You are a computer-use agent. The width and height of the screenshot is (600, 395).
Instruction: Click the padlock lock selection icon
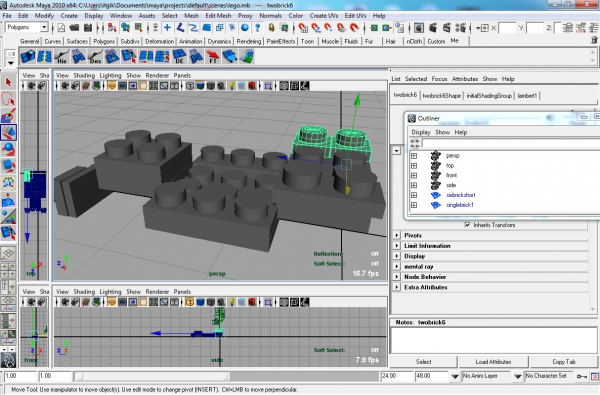(x=271, y=28)
